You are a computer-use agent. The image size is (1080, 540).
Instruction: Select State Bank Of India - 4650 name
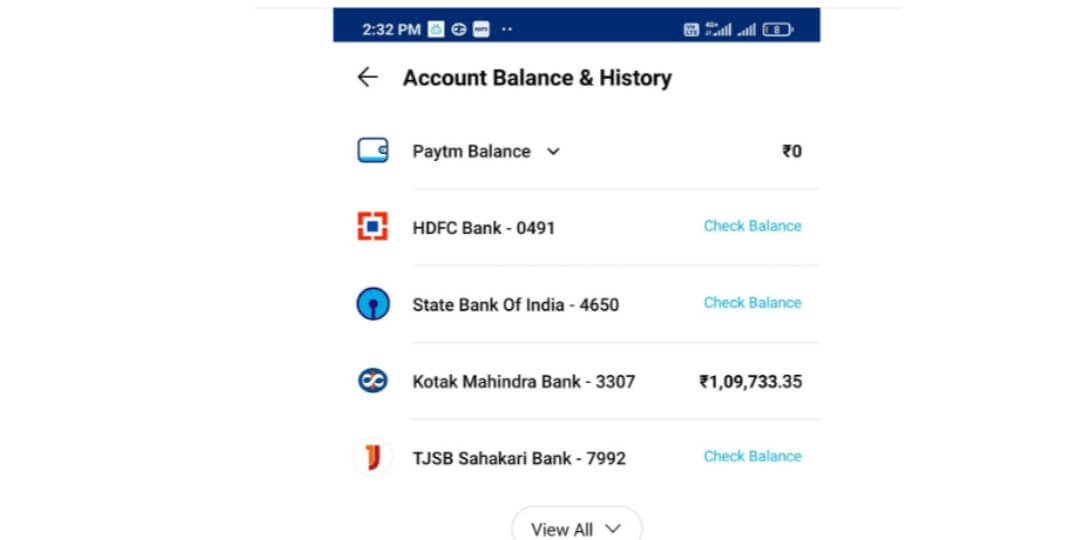tap(515, 305)
